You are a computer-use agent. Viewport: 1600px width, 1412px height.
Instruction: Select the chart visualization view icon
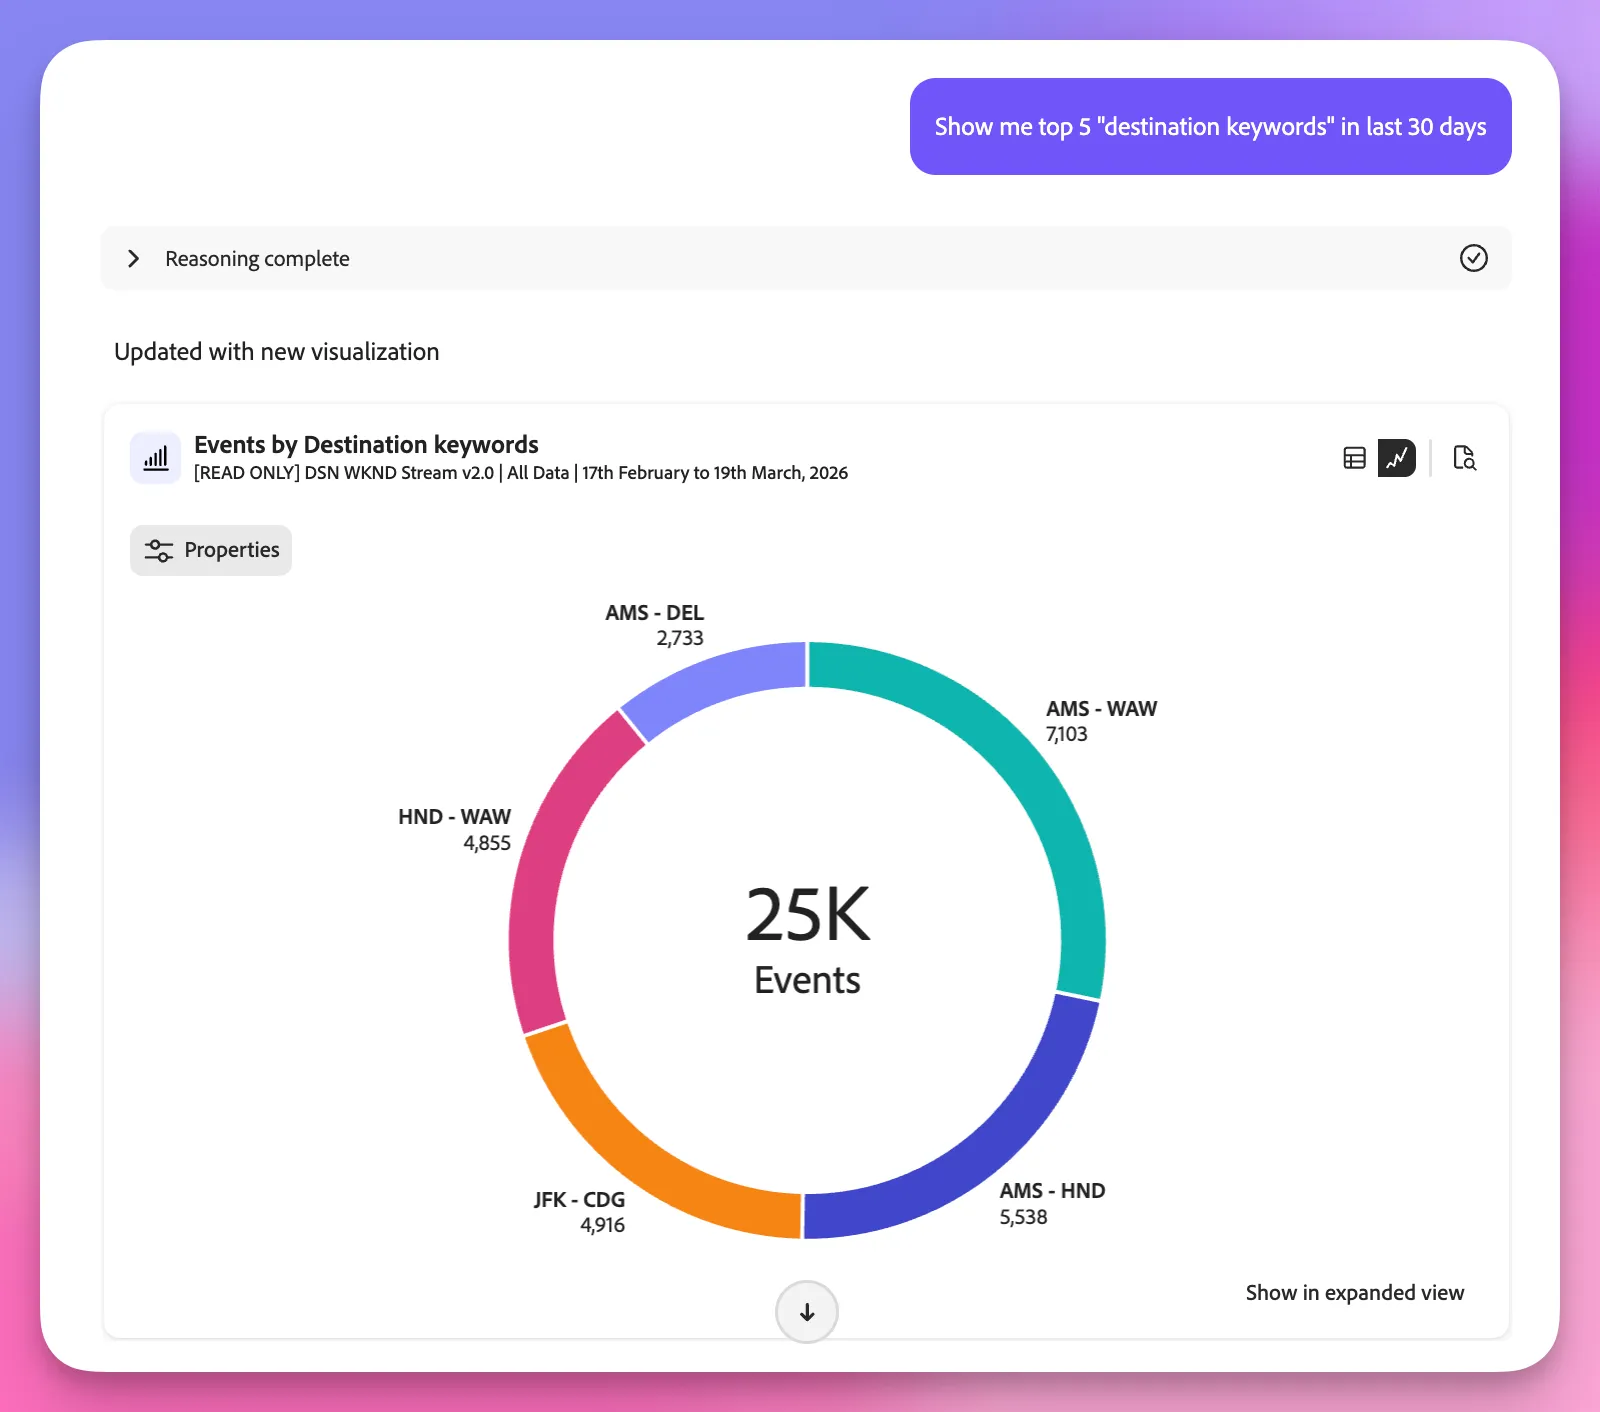click(1396, 458)
